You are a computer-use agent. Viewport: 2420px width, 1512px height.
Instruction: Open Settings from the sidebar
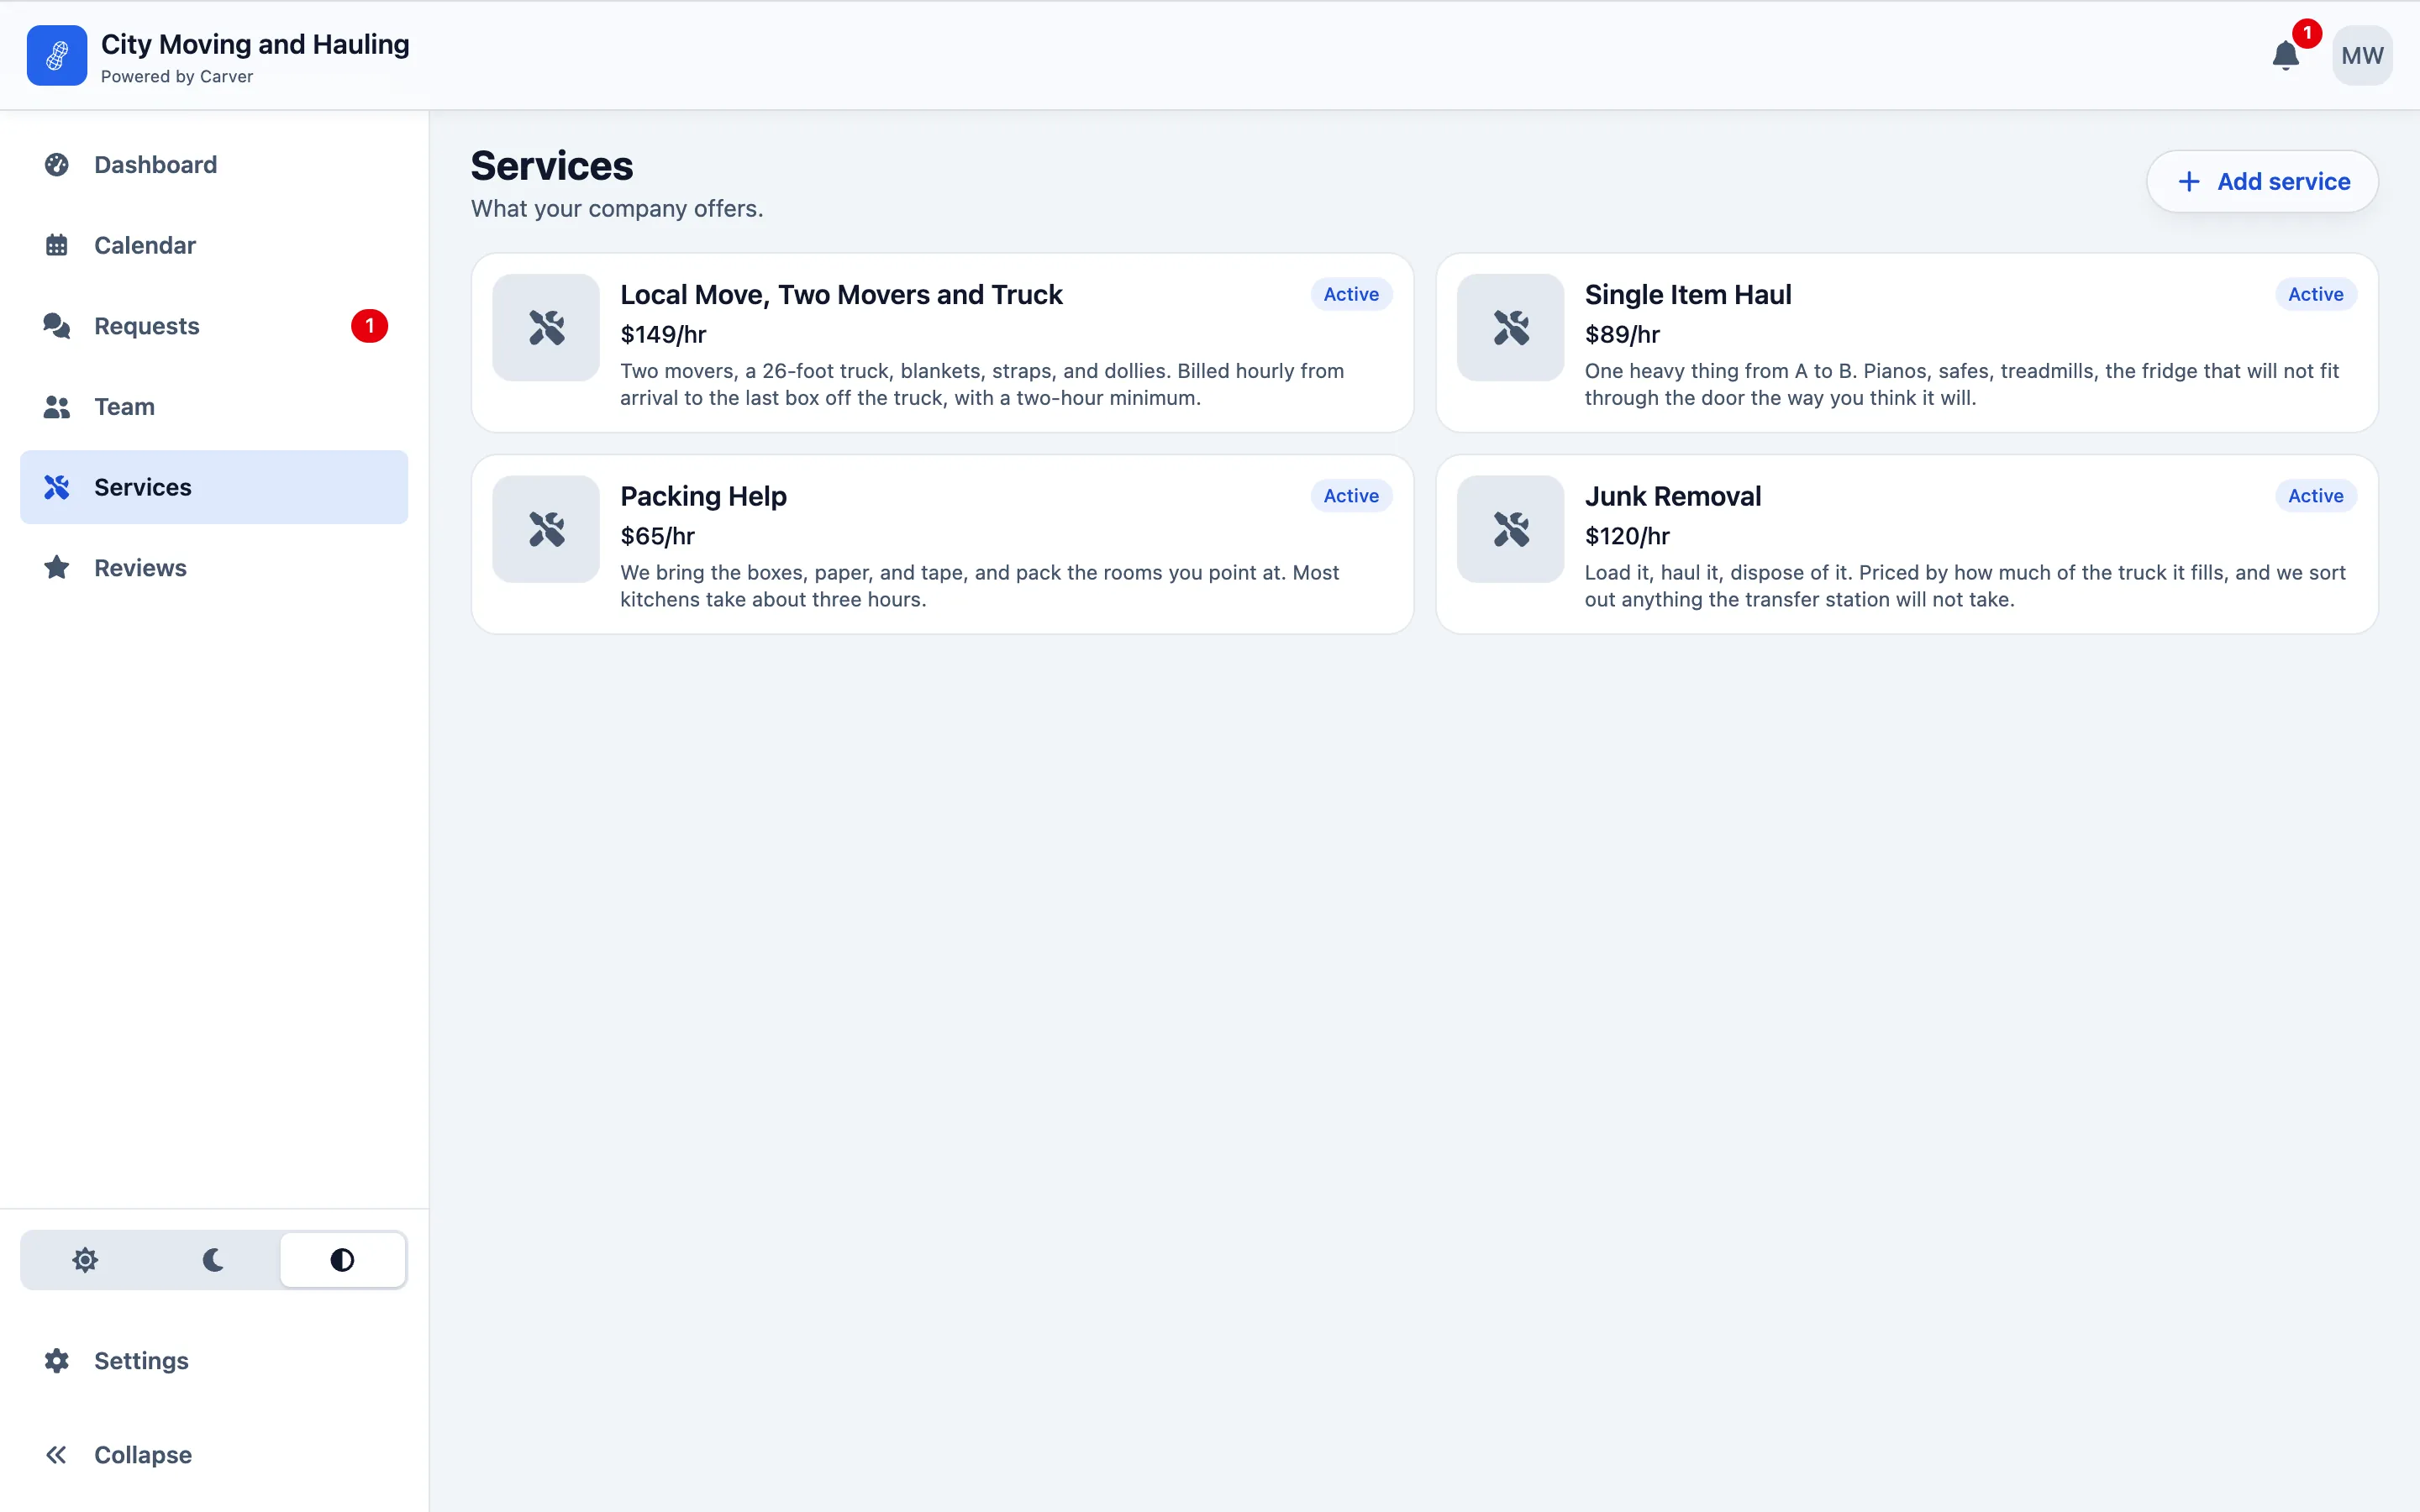pyautogui.click(x=214, y=1361)
